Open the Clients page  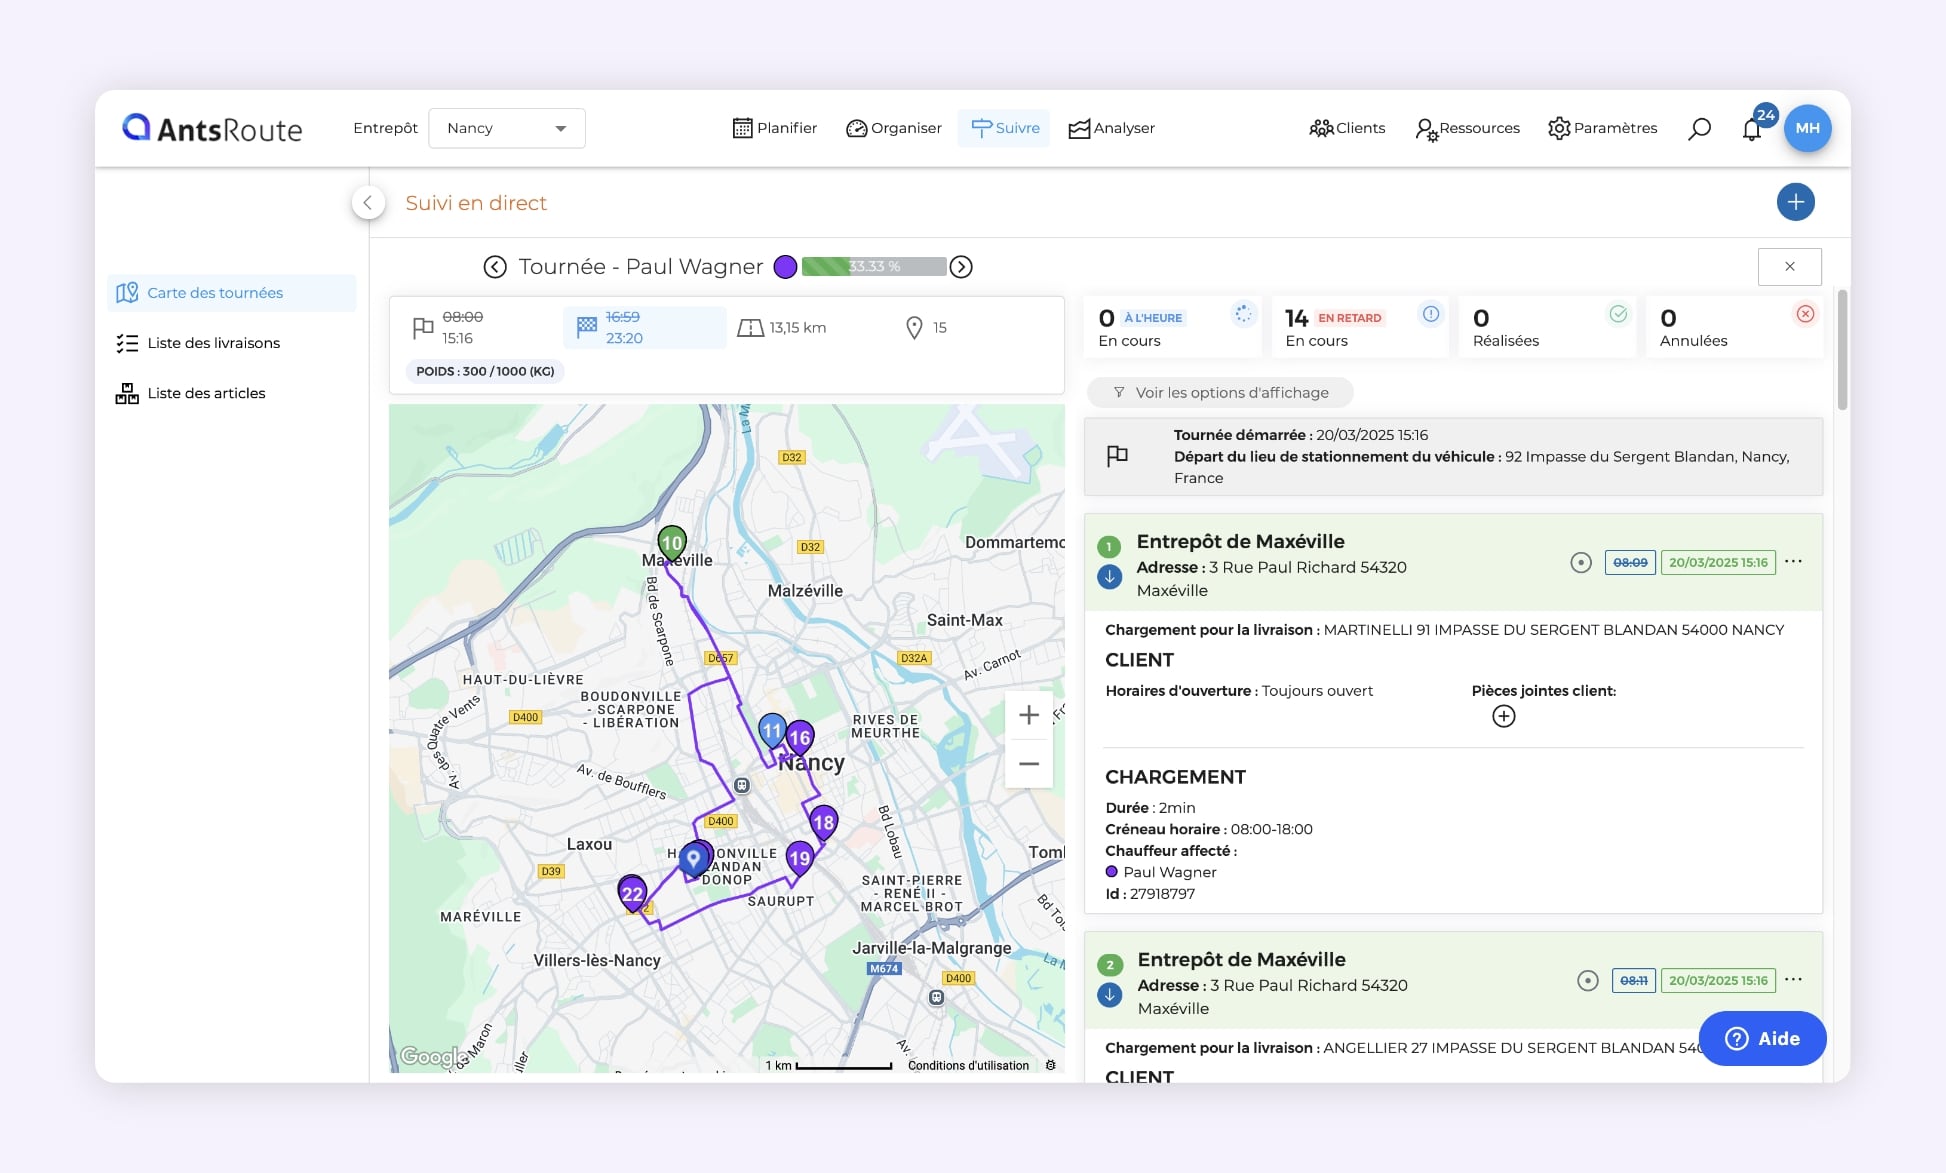click(1347, 128)
